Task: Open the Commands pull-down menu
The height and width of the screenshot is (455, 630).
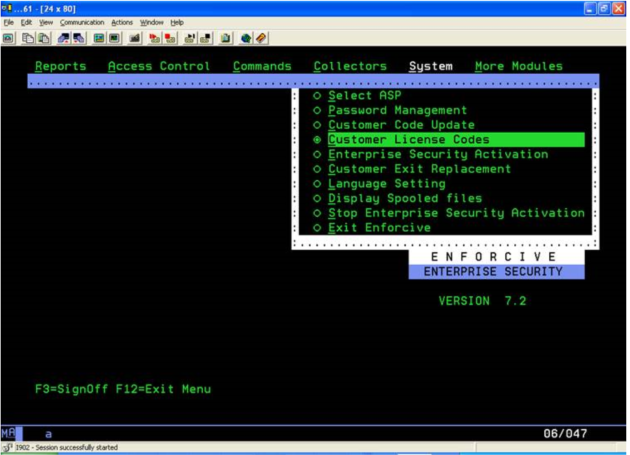Action: (262, 66)
